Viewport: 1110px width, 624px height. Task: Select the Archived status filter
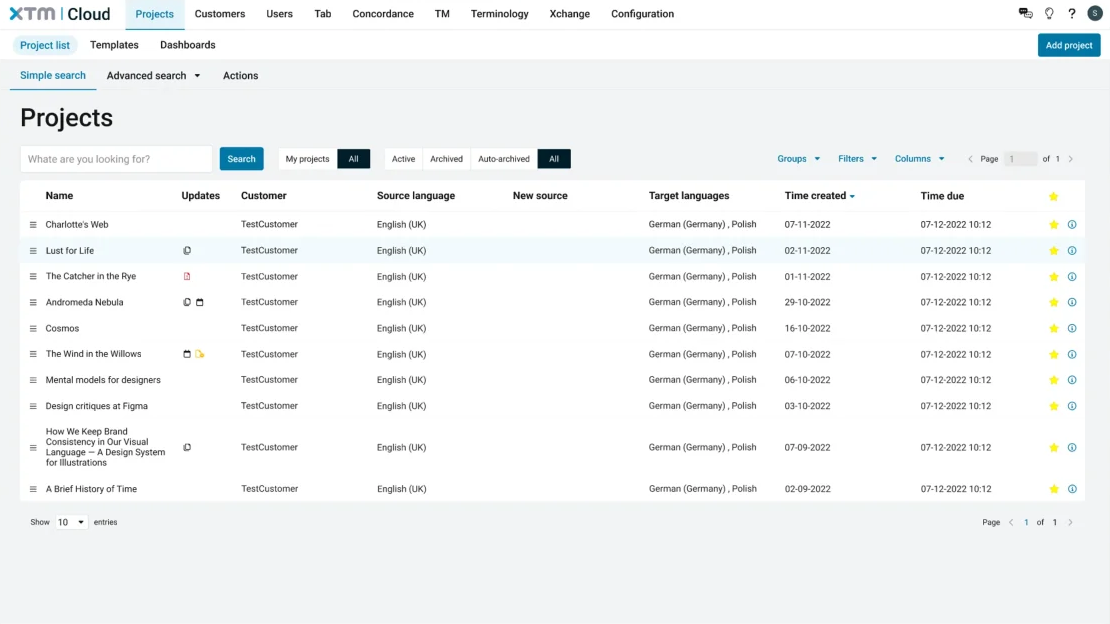pyautogui.click(x=446, y=159)
